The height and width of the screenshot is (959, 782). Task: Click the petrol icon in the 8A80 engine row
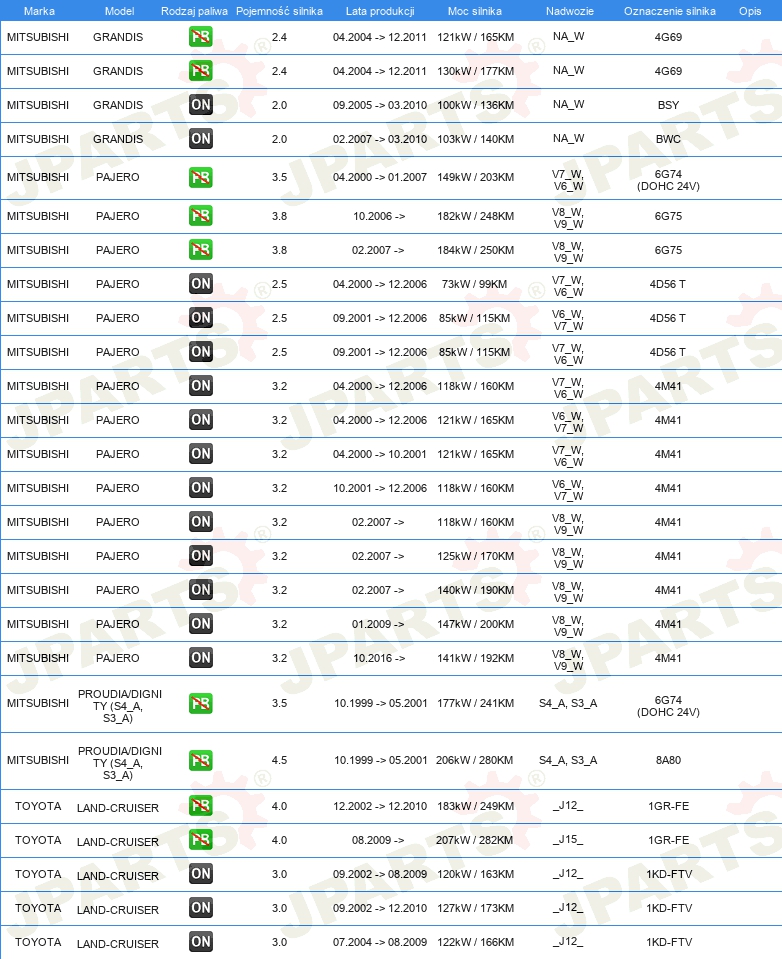coord(201,760)
